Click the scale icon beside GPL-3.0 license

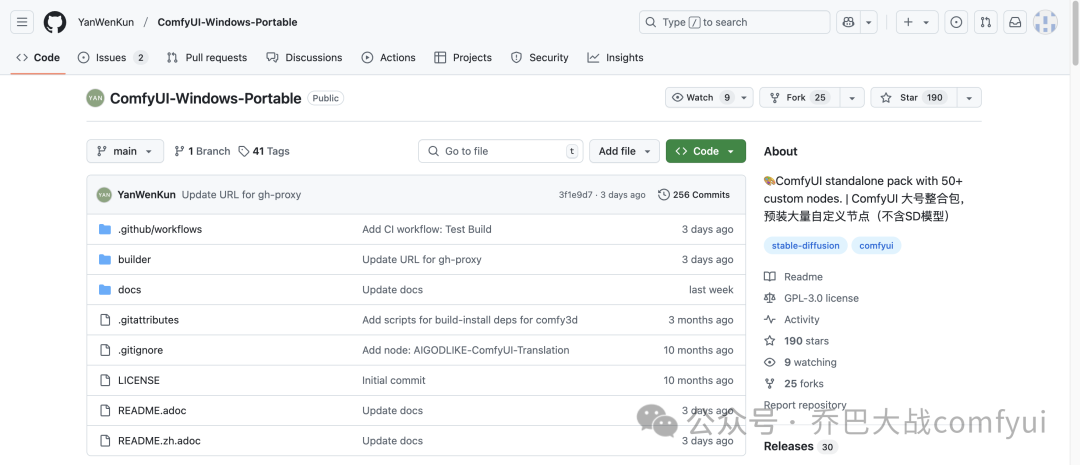pyautogui.click(x=769, y=298)
